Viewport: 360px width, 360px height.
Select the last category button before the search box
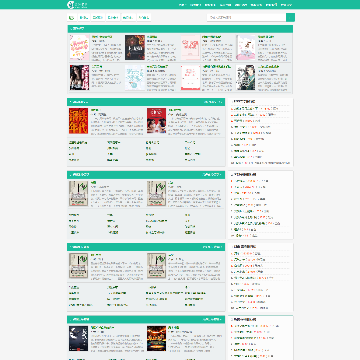144,17
